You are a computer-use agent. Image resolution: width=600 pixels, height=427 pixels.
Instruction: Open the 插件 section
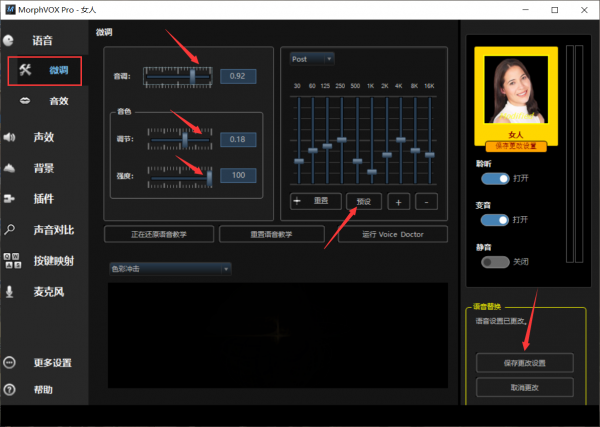(x=44, y=199)
